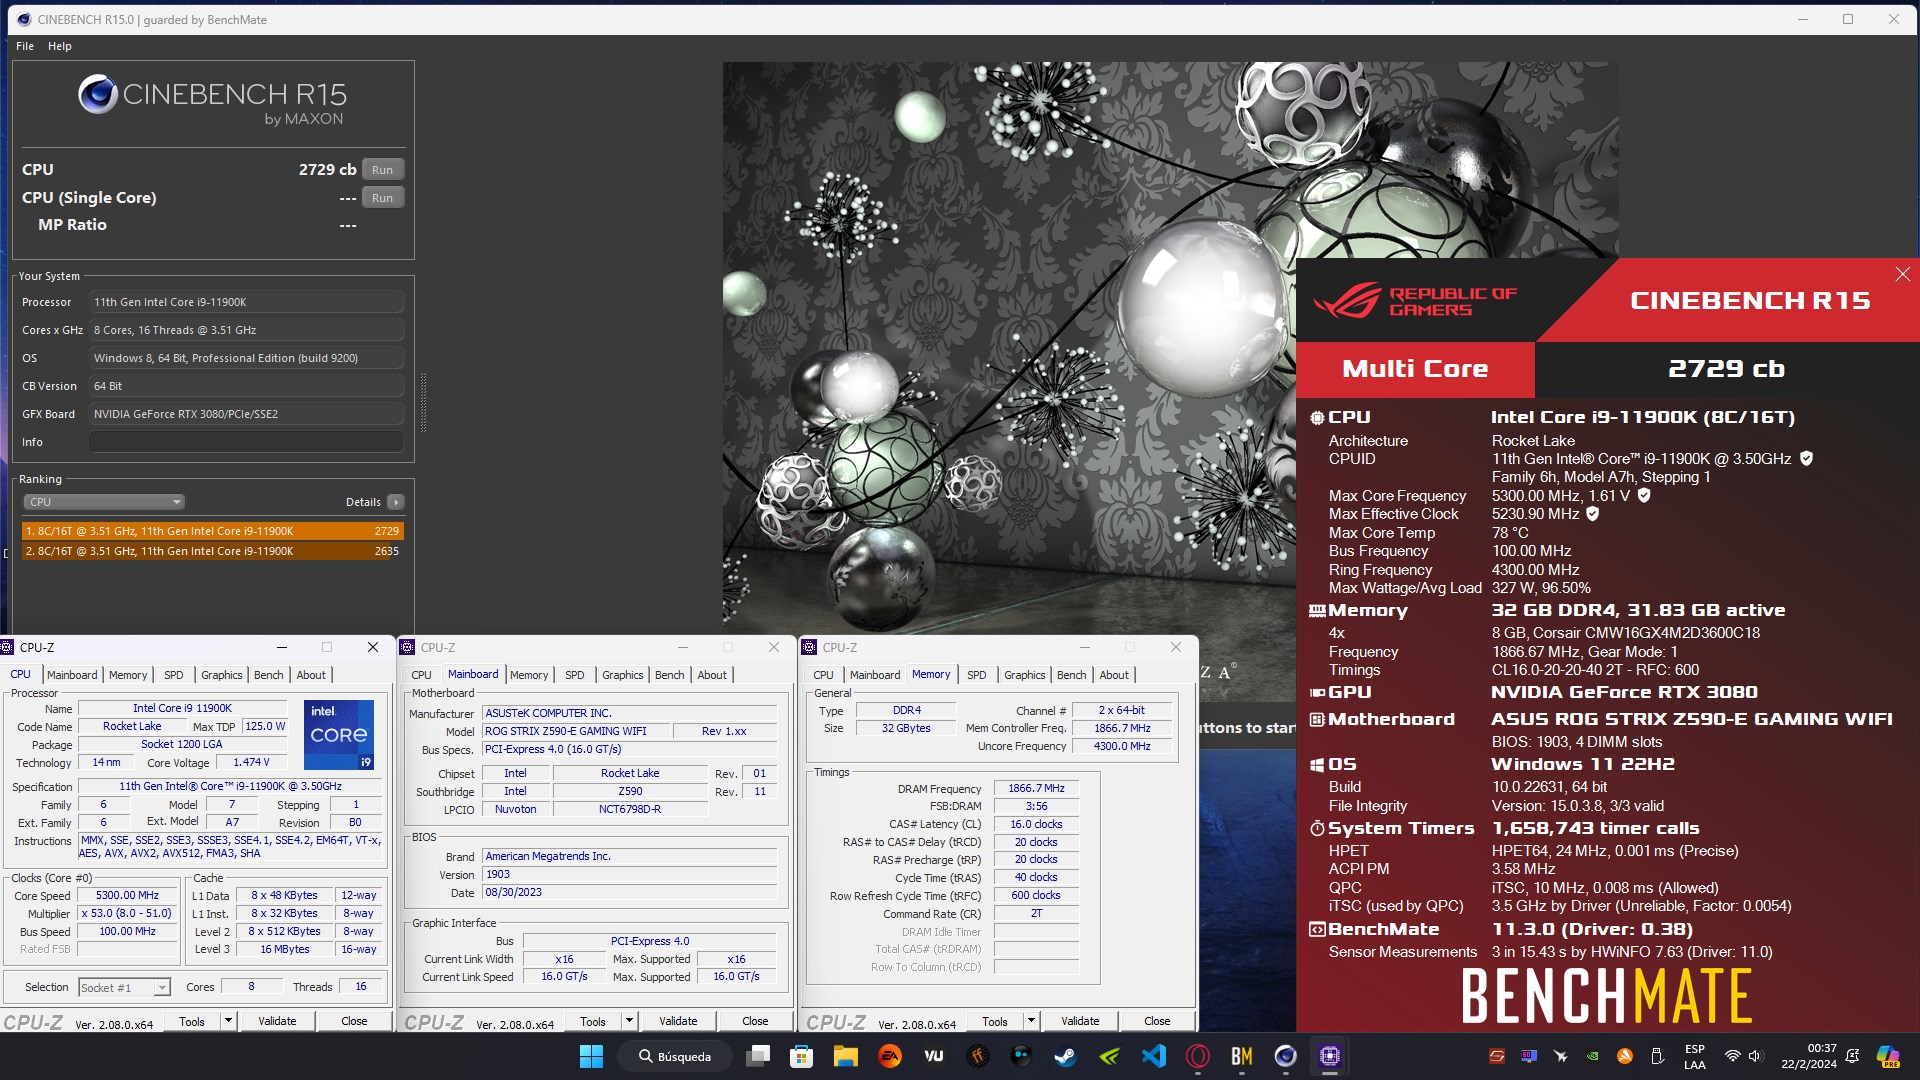This screenshot has height=1080, width=1920.
Task: Launch Visual Studio Code from the taskbar
Action: coord(1153,1056)
